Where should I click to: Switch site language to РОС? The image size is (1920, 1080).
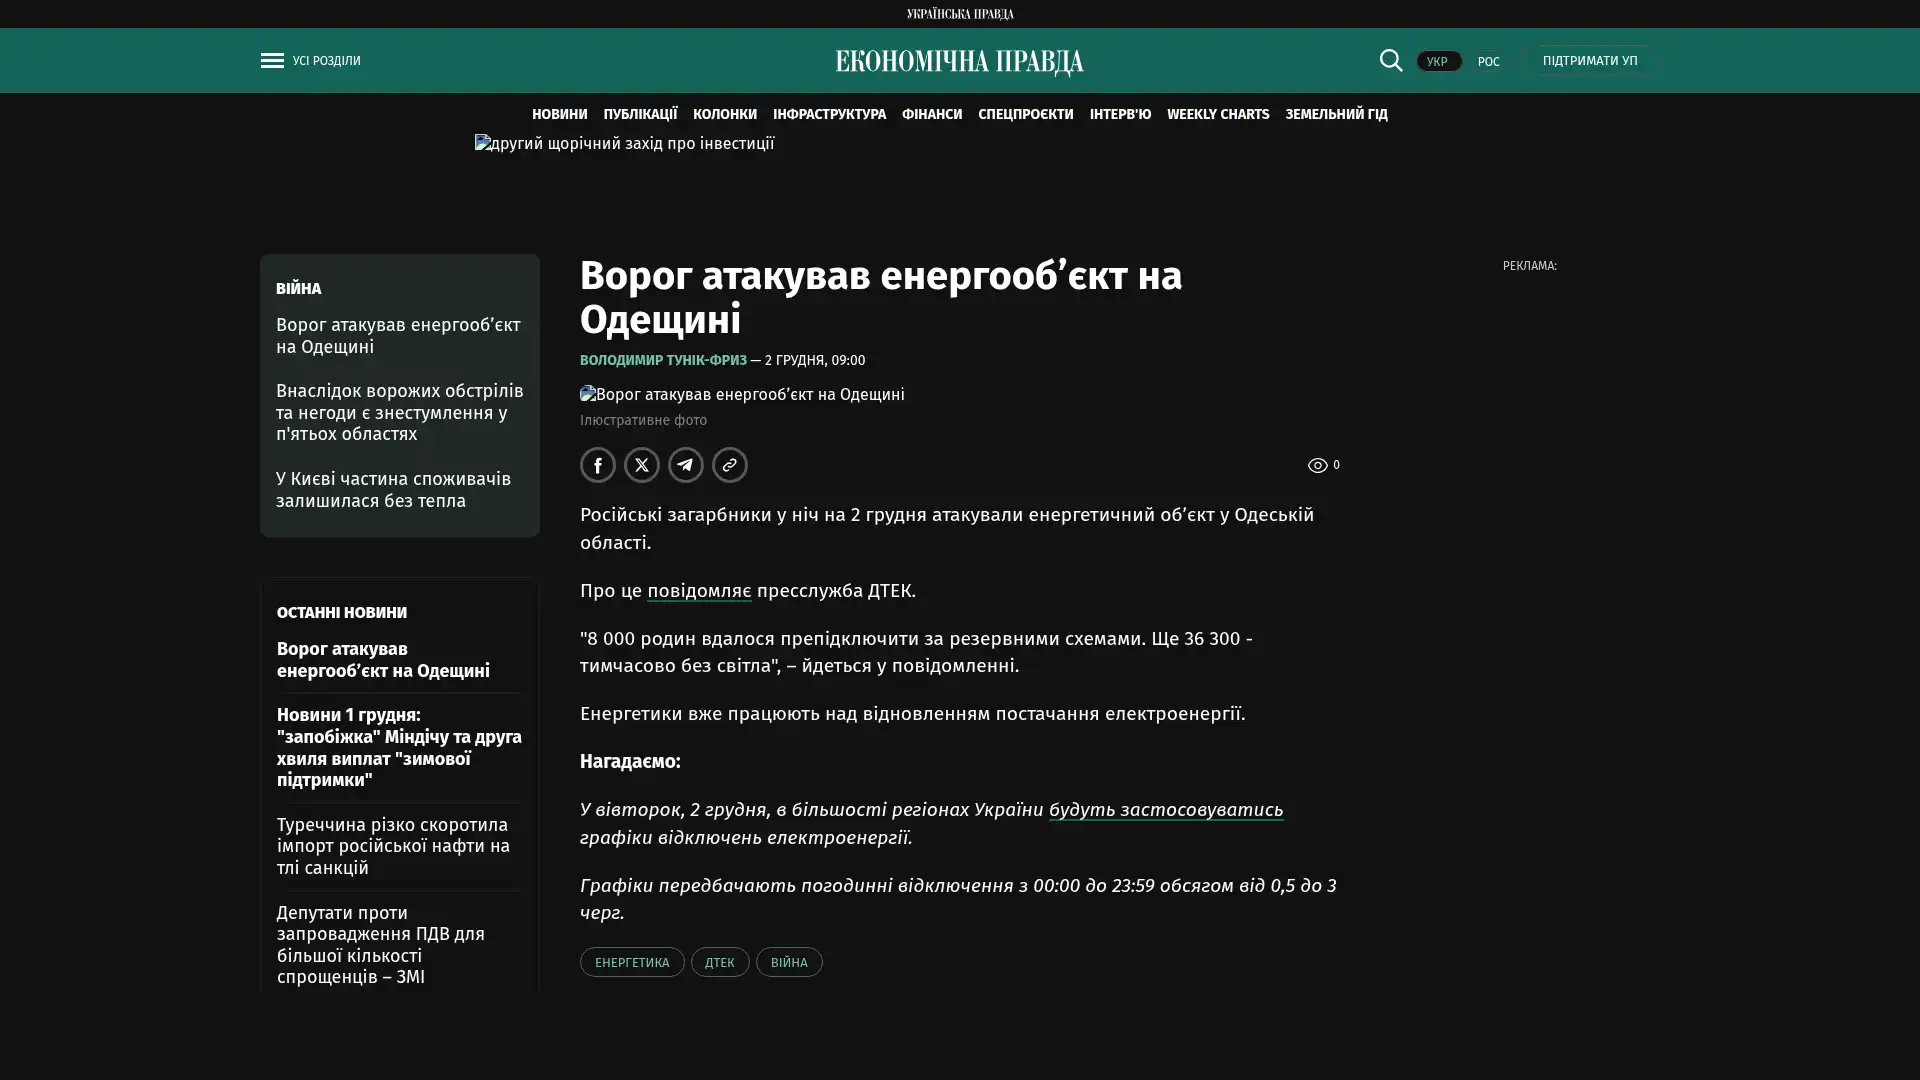click(x=1488, y=62)
